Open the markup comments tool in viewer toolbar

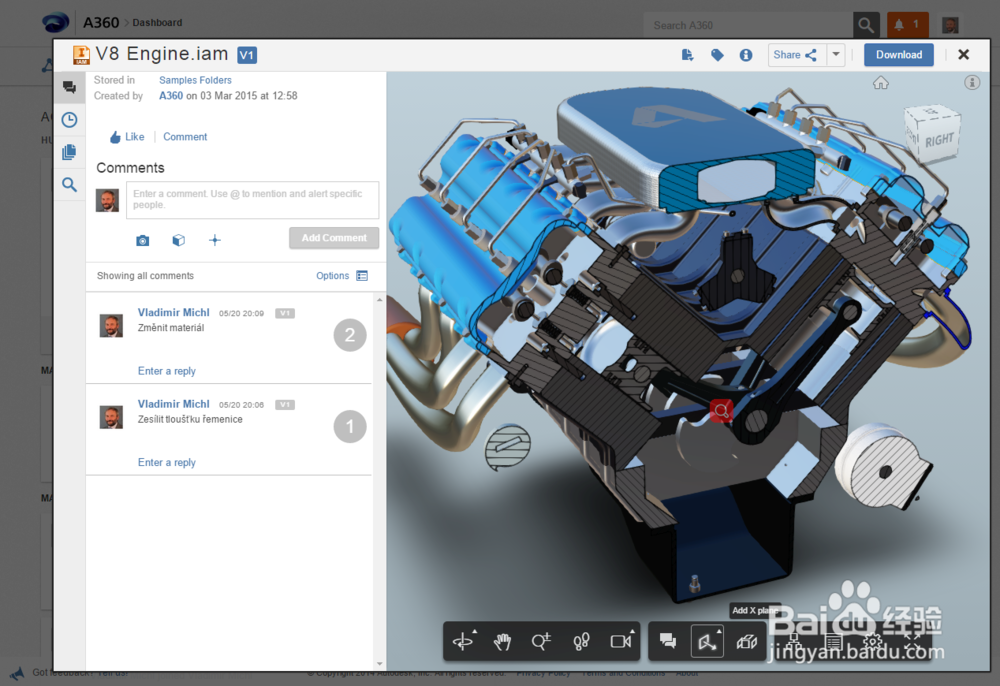tap(668, 641)
